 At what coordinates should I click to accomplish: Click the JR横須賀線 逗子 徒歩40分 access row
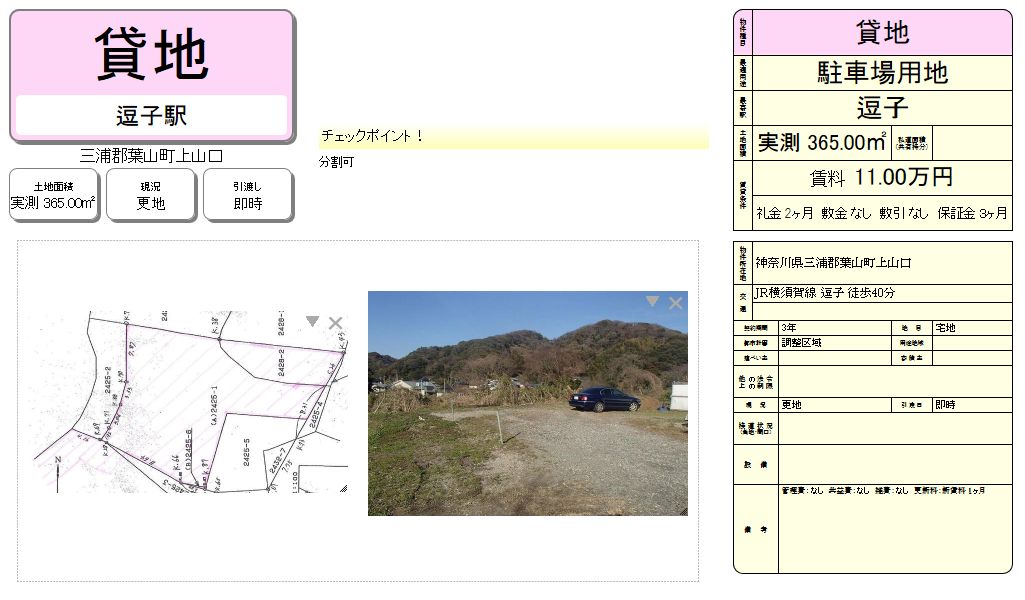point(881,294)
